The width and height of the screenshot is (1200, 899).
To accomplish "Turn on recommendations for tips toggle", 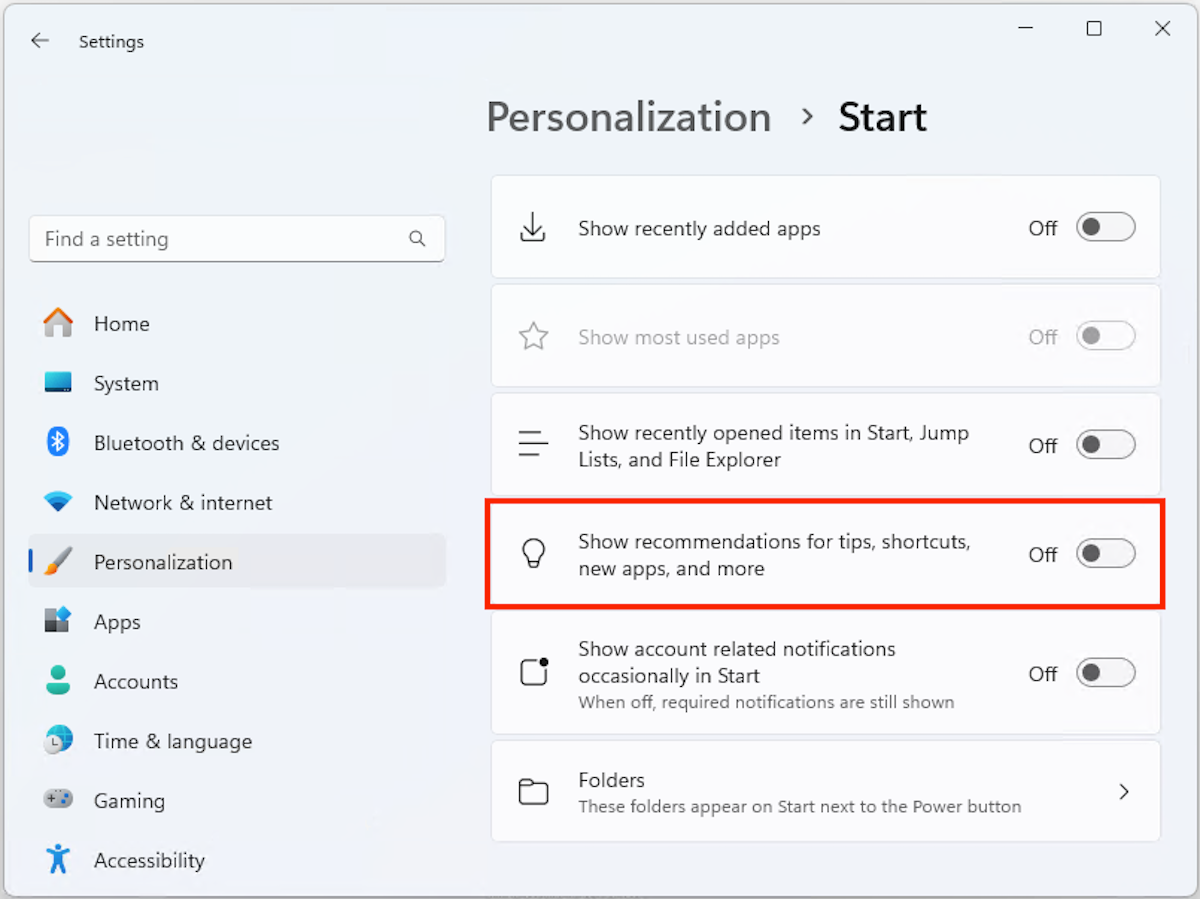I will (x=1105, y=554).
